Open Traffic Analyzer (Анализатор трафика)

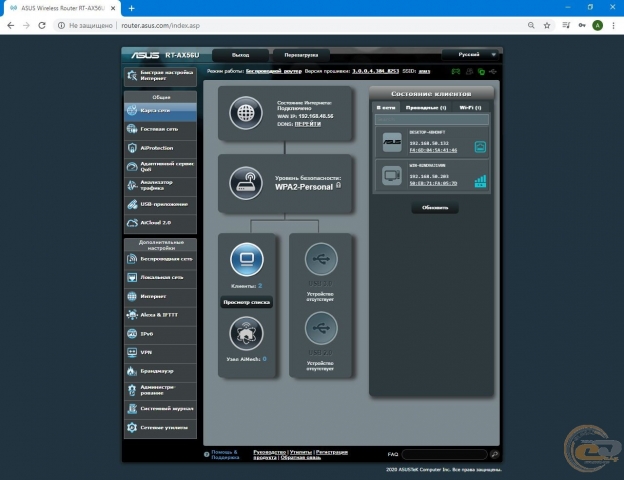(160, 185)
